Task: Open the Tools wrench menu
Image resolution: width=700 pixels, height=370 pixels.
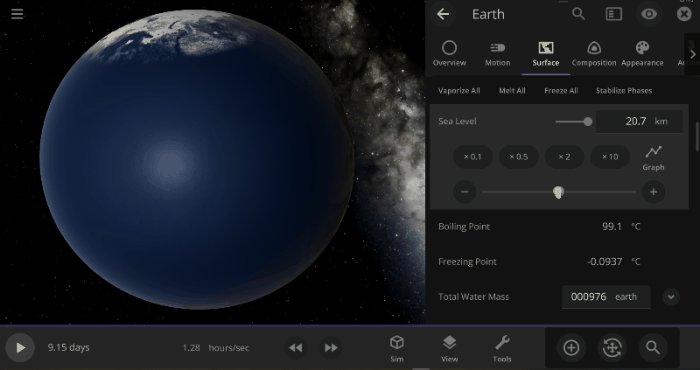Action: [x=502, y=349]
